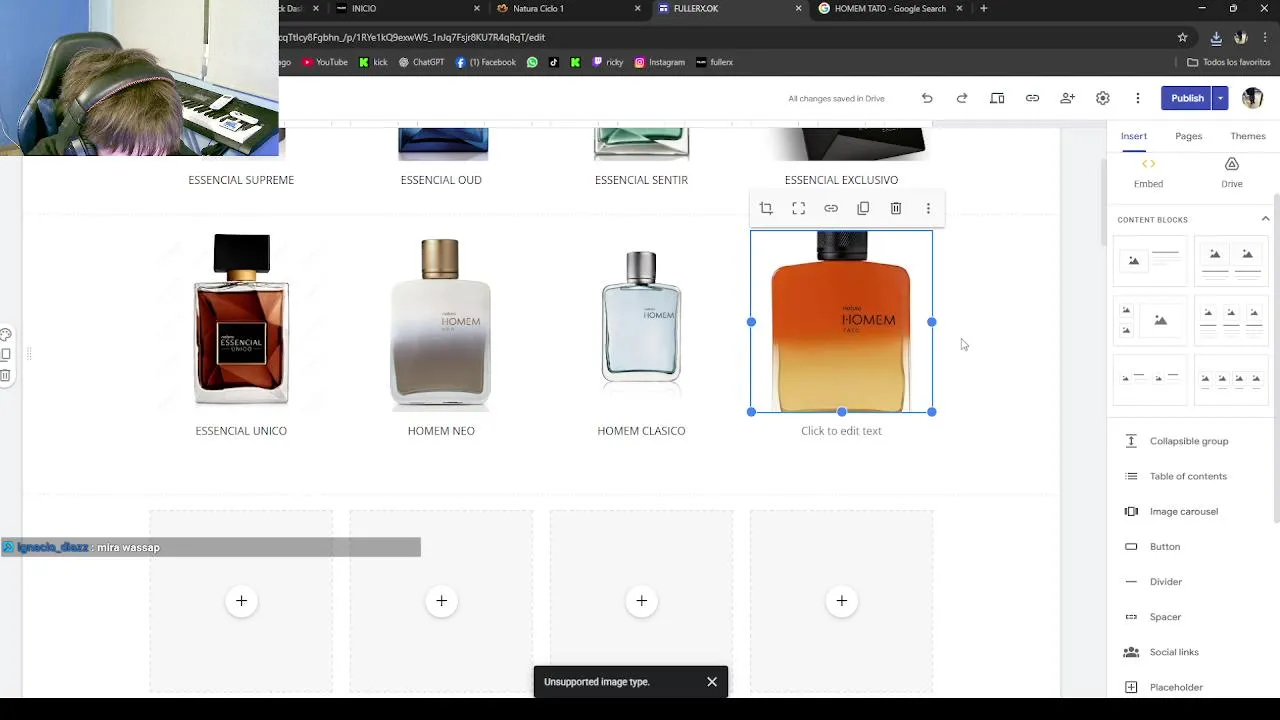Open the WhatsApp bookmark icon

click(x=532, y=62)
